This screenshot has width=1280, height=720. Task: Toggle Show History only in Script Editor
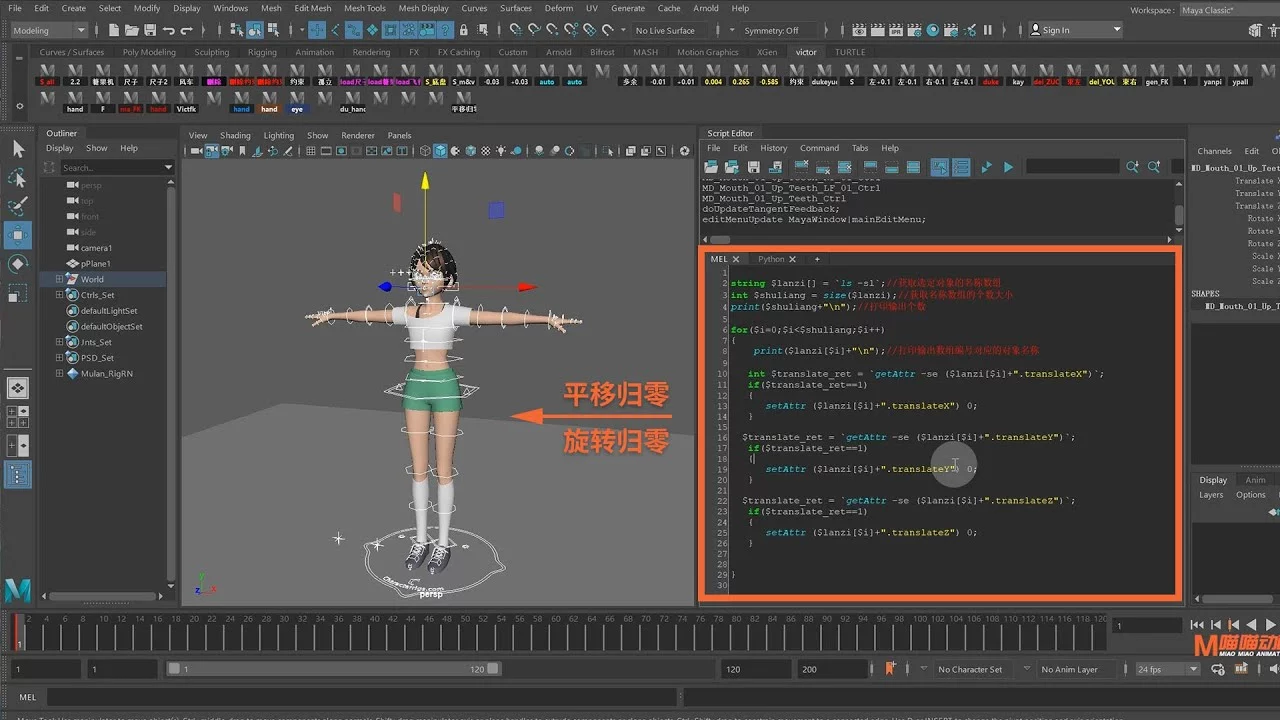pyautogui.click(x=870, y=167)
